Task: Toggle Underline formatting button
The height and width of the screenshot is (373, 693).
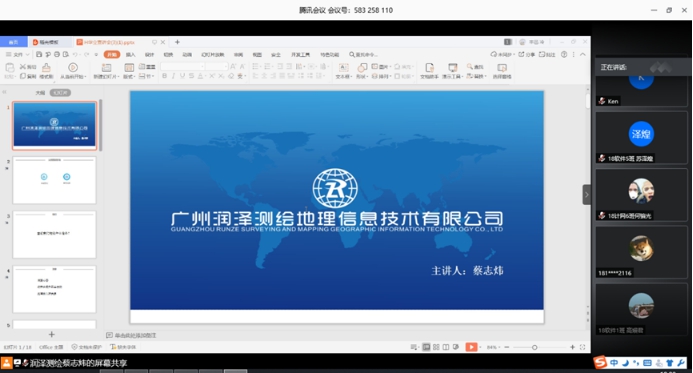Action: point(182,76)
